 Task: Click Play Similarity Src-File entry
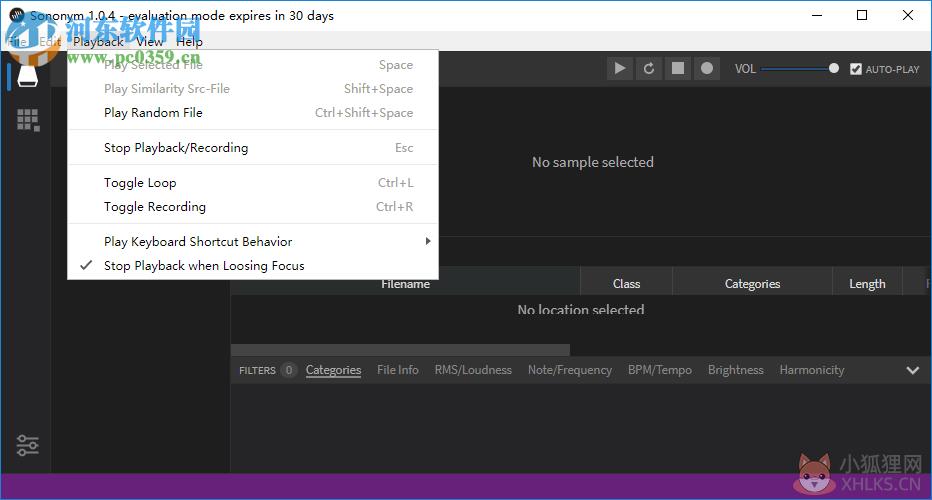tap(253, 89)
